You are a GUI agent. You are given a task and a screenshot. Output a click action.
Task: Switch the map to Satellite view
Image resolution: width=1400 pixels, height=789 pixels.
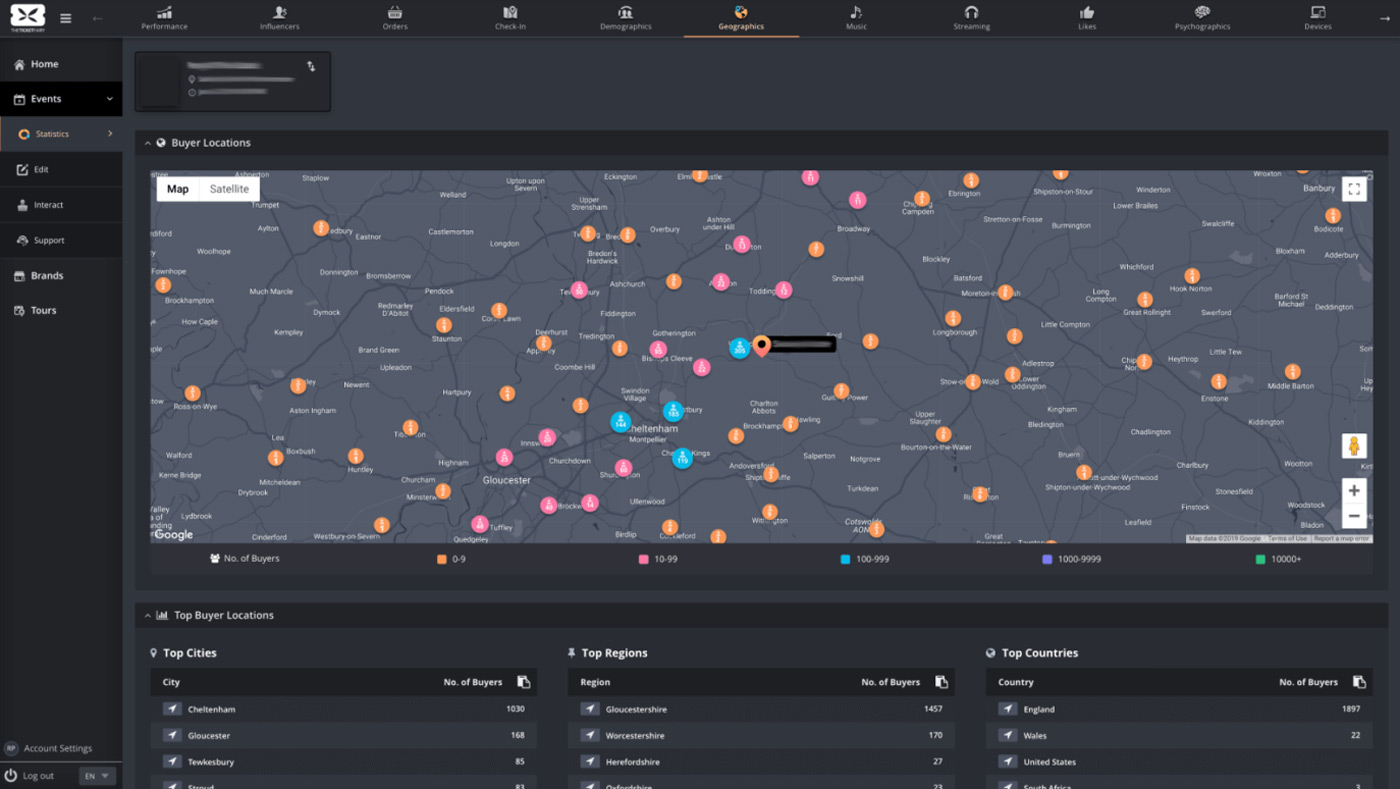pyautogui.click(x=229, y=188)
